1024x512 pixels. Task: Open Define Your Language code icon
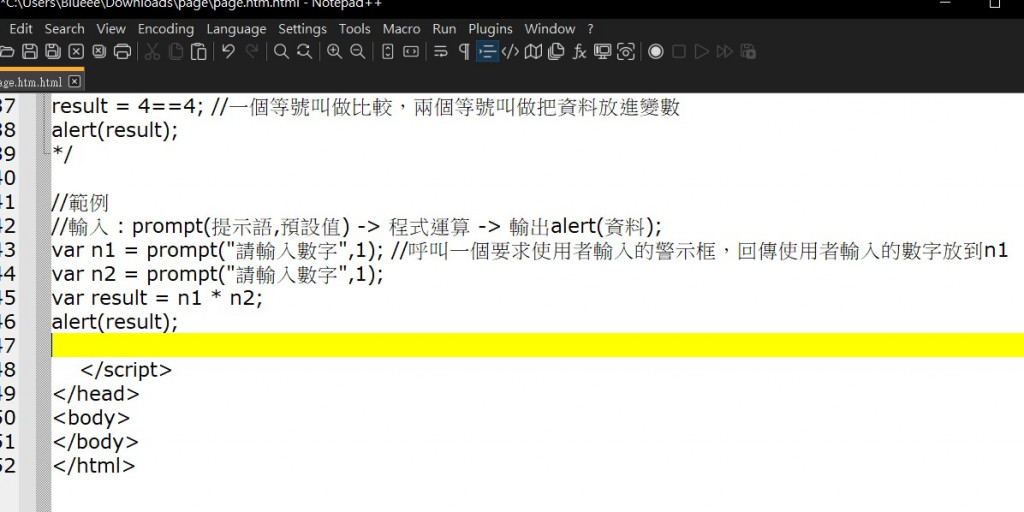pyautogui.click(x=510, y=52)
